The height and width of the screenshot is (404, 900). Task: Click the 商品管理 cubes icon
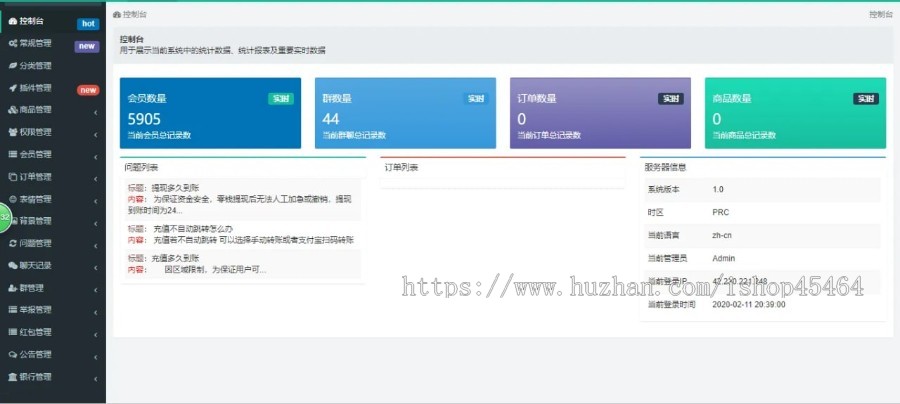[13, 110]
